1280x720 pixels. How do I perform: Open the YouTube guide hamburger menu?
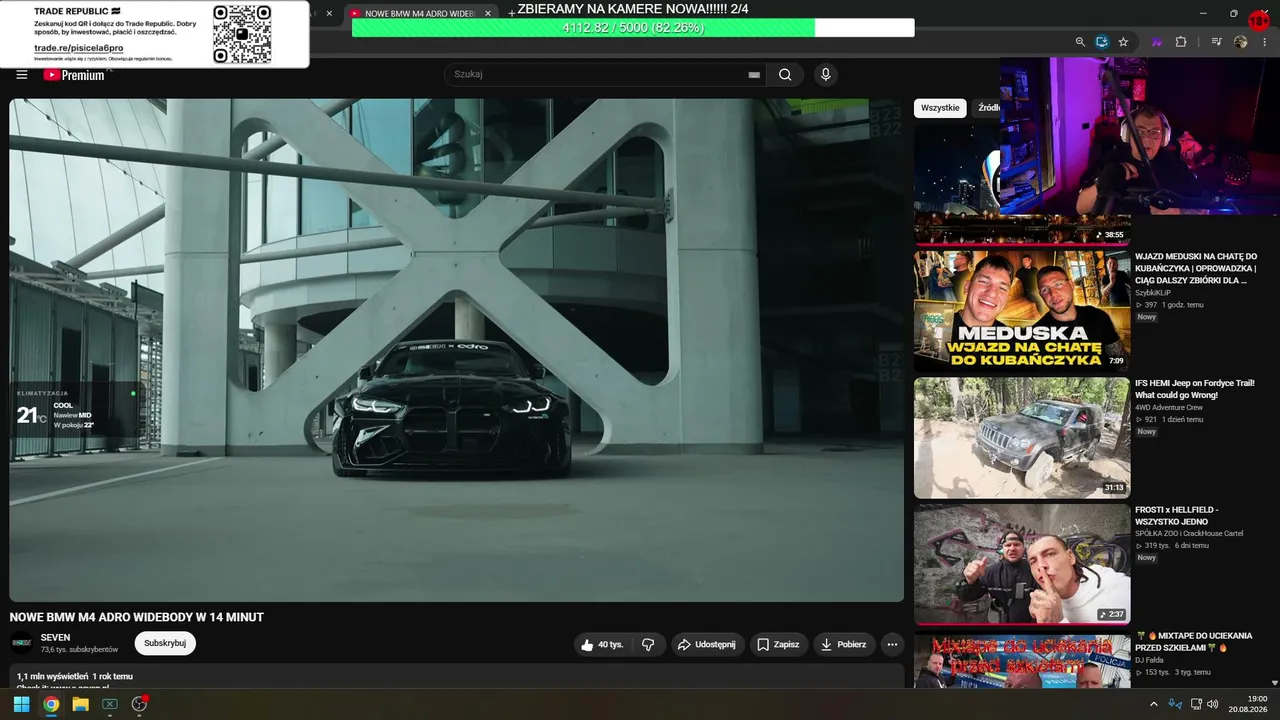coord(22,75)
